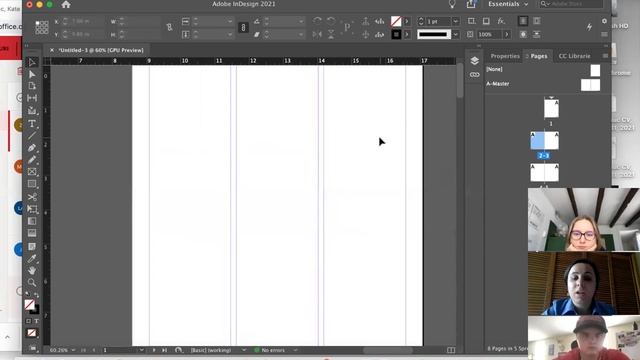
Task: Select the Scissors tool
Action: coord(32,197)
